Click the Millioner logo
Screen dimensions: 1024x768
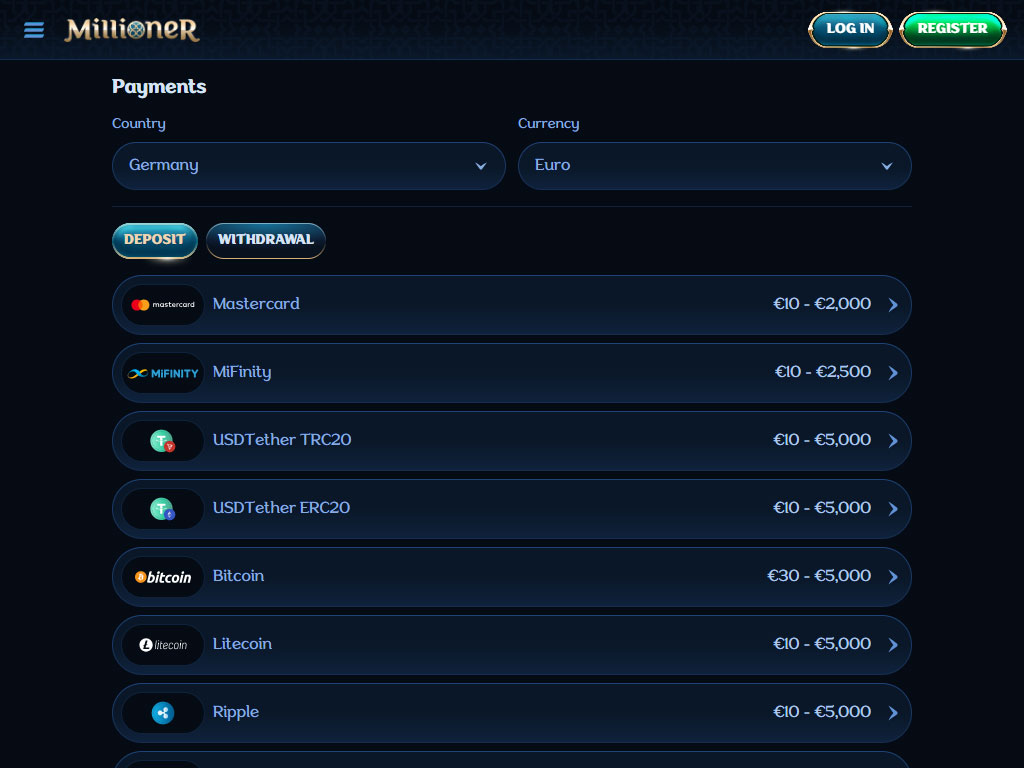tap(132, 30)
